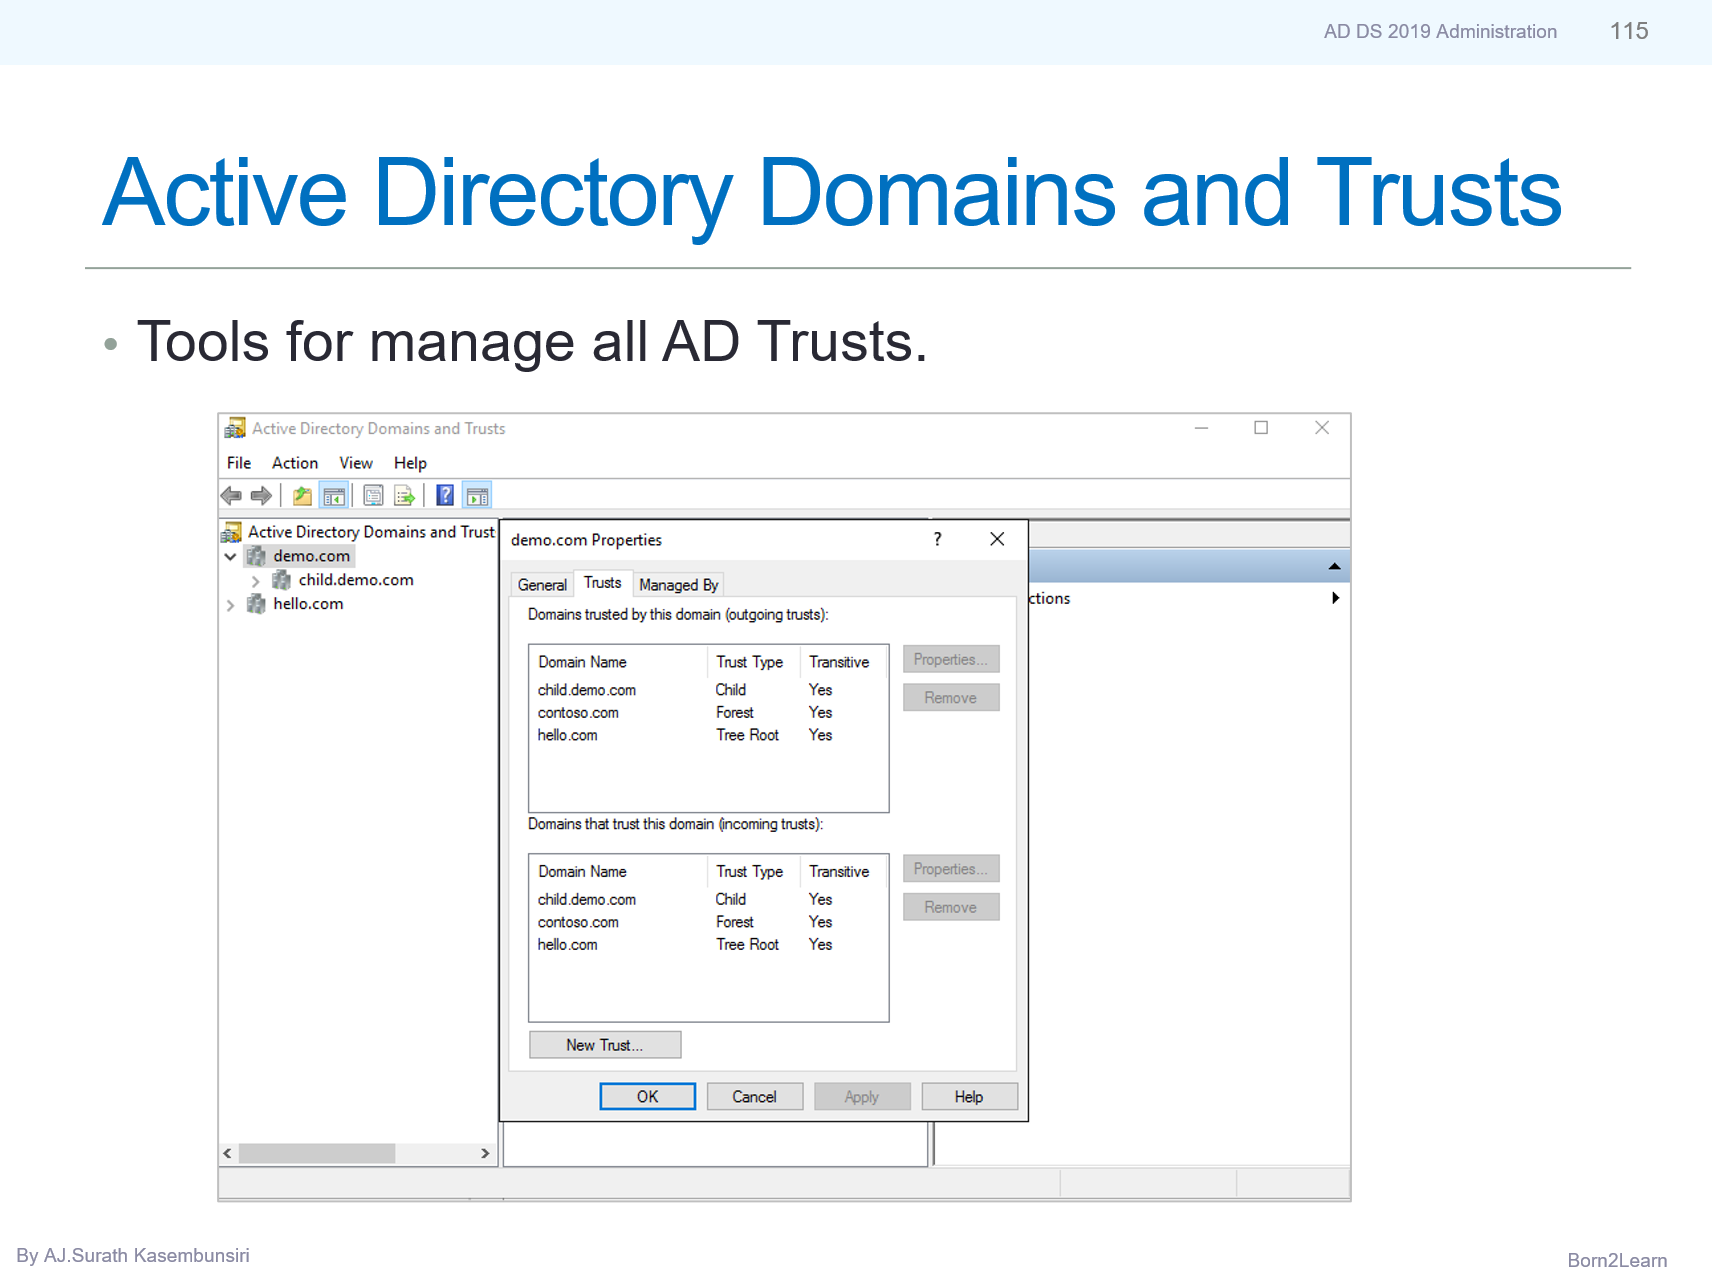Expand the hello.com domain node

coord(231,604)
